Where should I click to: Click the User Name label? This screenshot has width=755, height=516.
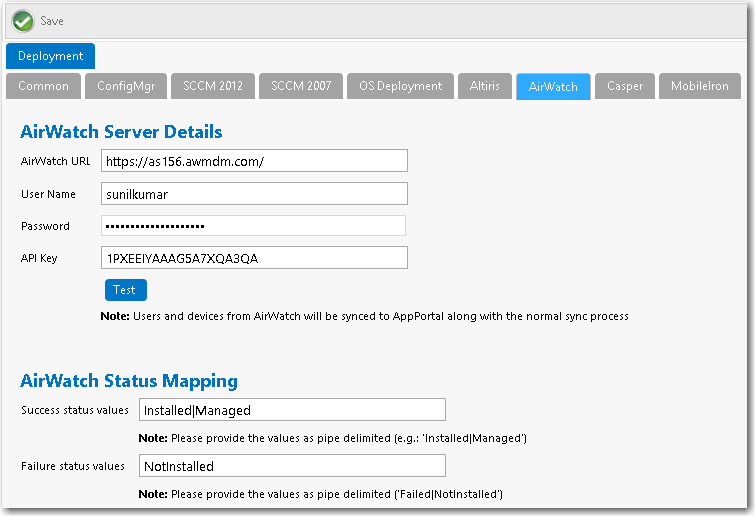pyautogui.click(x=48, y=194)
